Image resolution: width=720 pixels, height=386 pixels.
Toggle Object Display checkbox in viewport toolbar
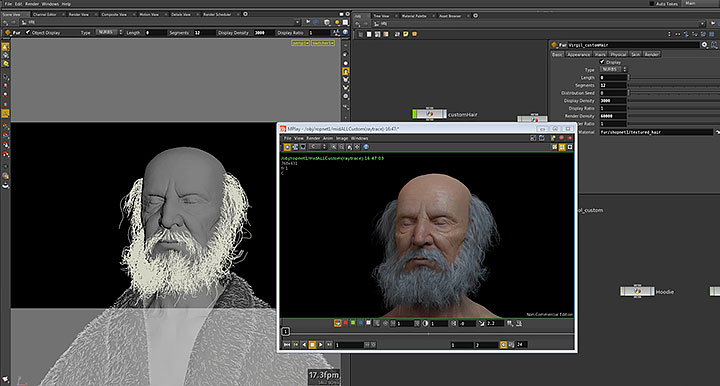click(x=28, y=32)
